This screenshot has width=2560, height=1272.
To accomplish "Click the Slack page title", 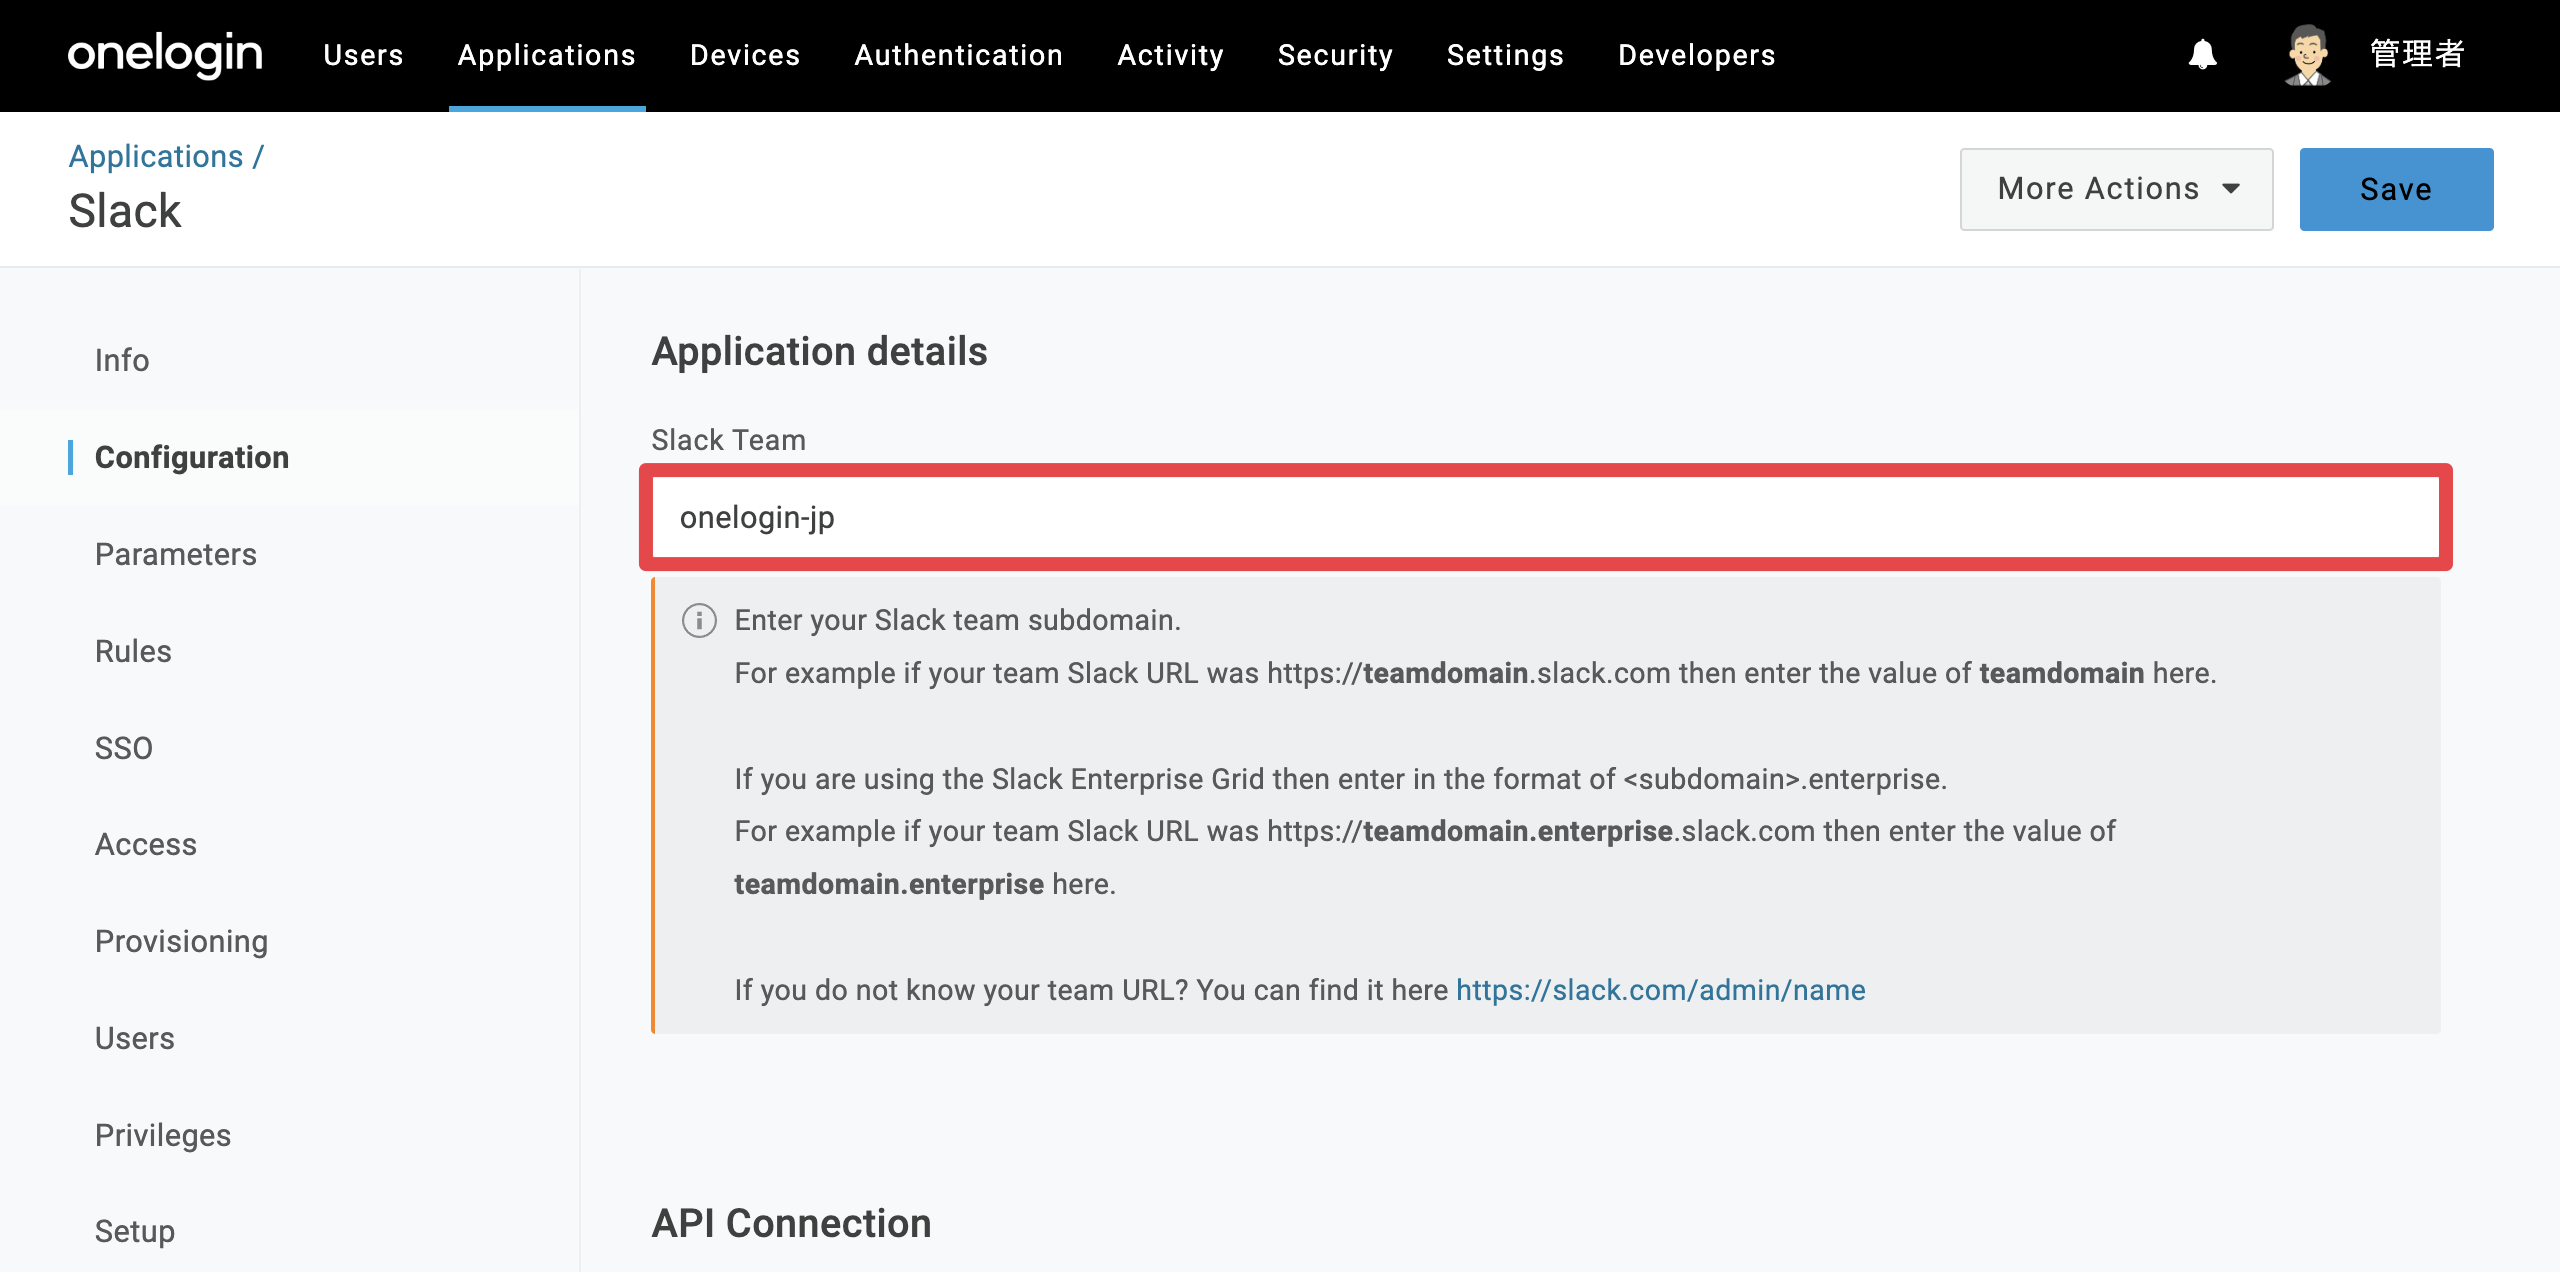I will [125, 211].
